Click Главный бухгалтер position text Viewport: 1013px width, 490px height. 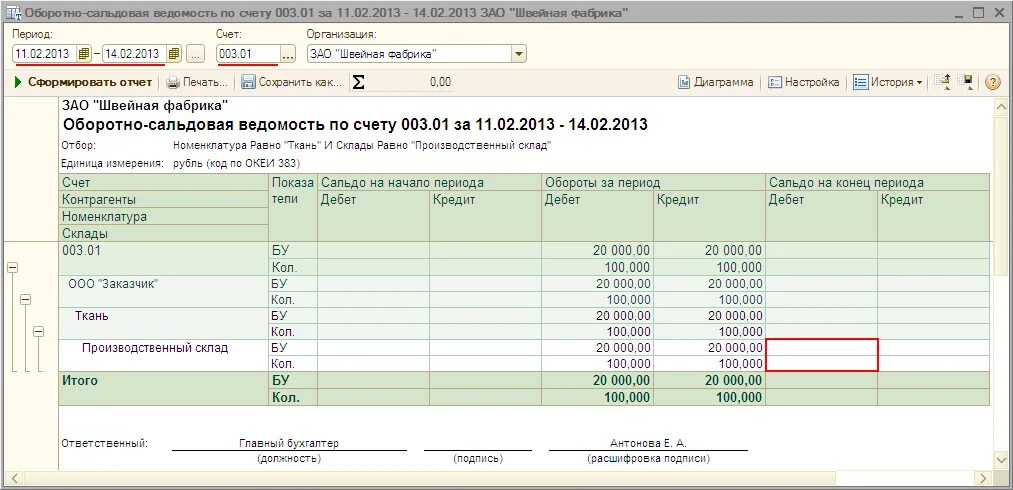[289, 443]
